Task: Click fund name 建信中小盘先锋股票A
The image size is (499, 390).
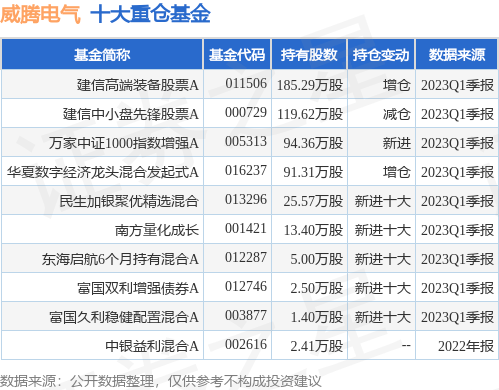Action: tap(131, 114)
